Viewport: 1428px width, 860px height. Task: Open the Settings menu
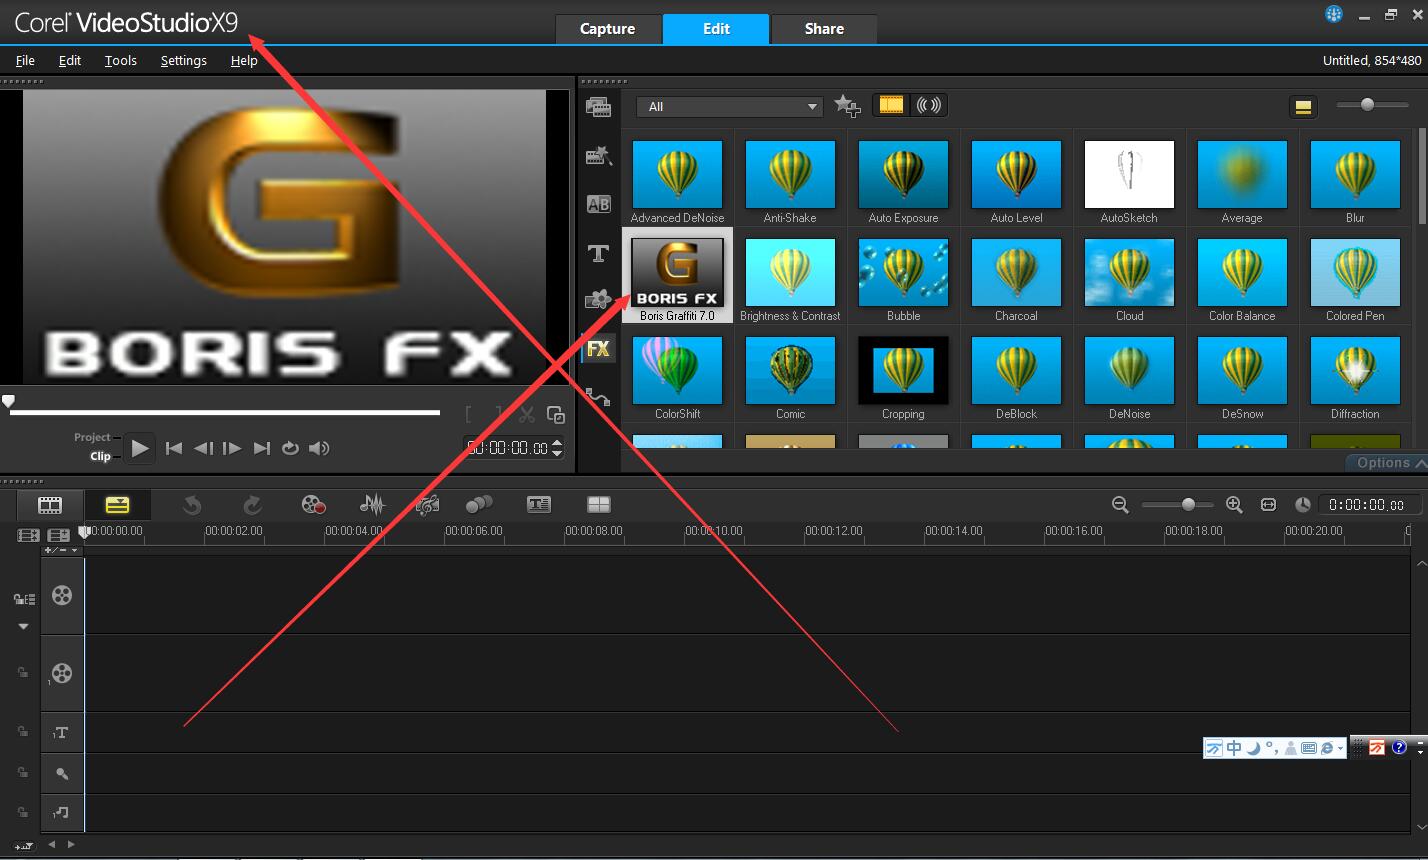184,60
